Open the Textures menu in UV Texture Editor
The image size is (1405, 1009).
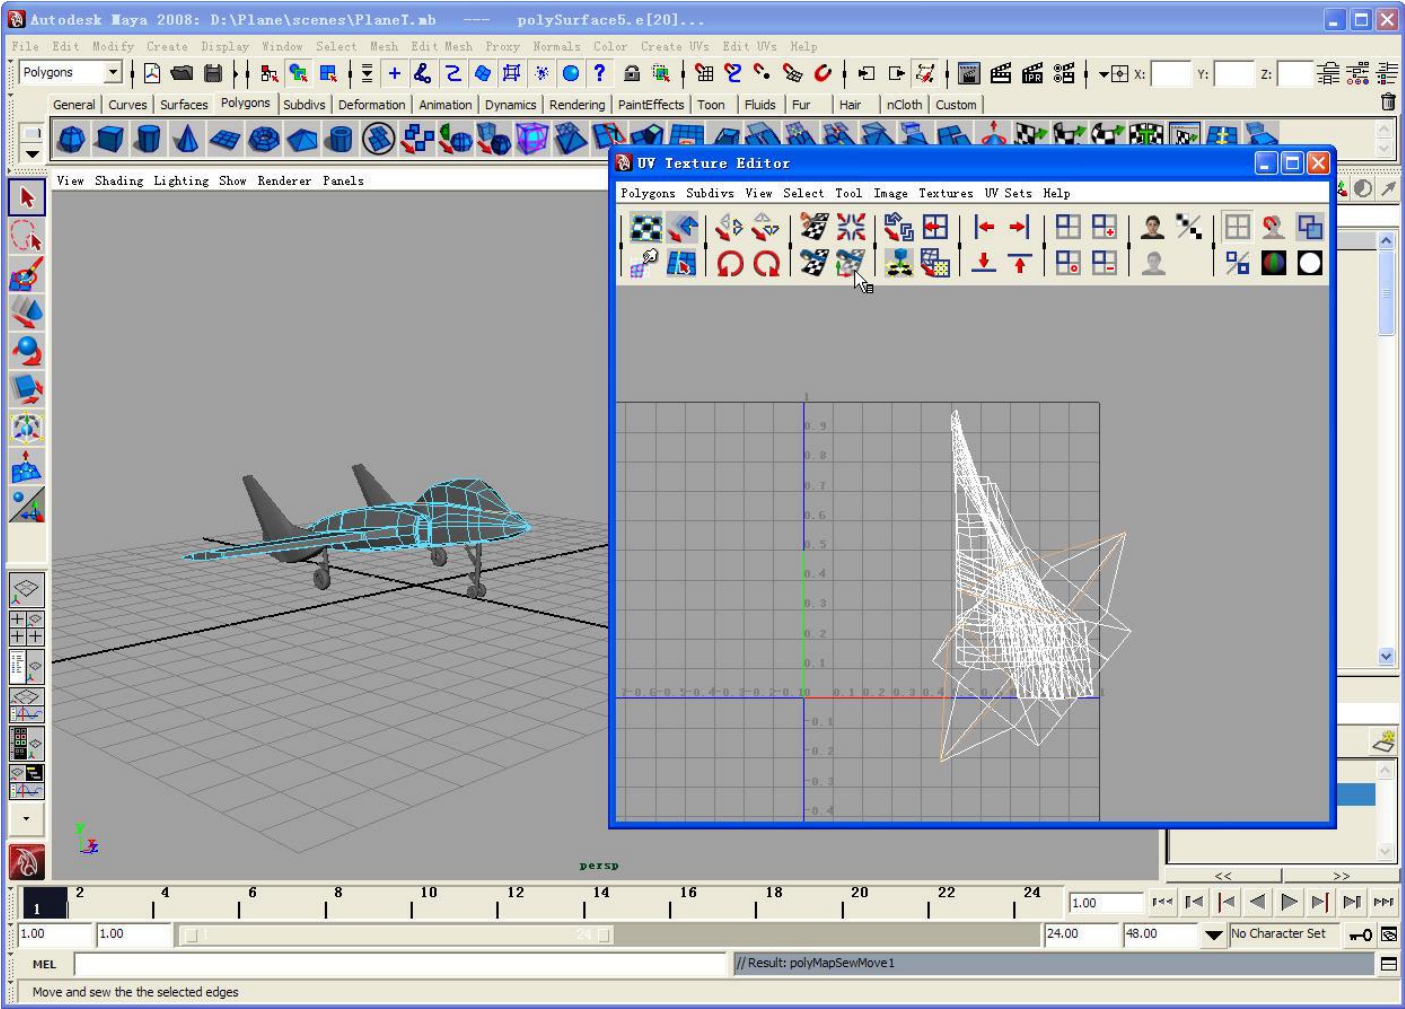945,194
